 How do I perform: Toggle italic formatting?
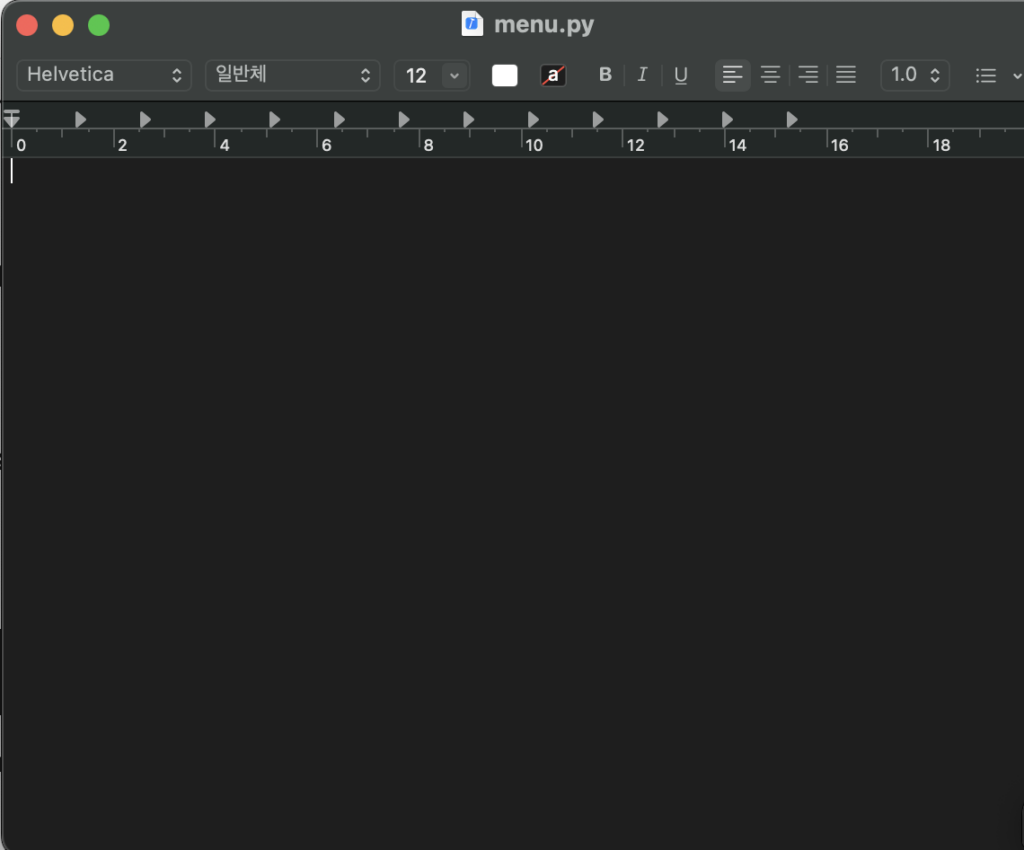[642, 74]
